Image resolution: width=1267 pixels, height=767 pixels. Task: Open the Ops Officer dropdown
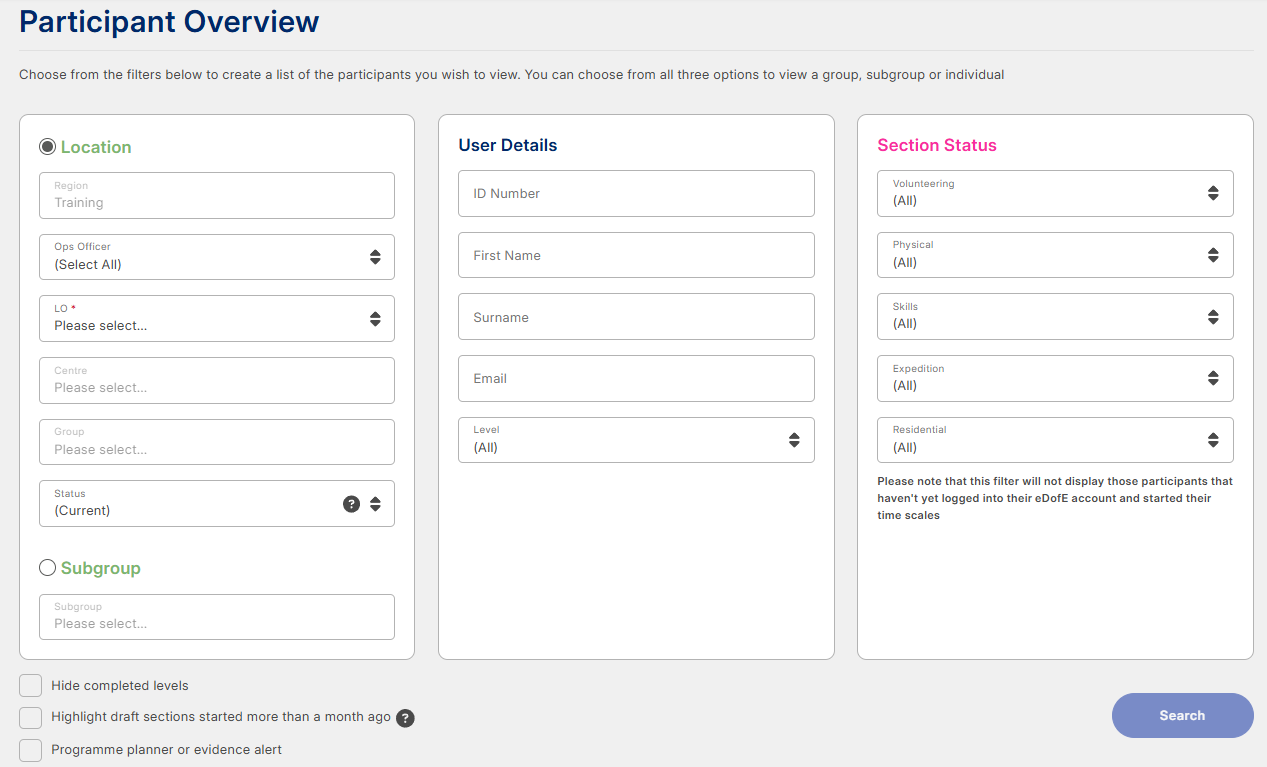217,257
